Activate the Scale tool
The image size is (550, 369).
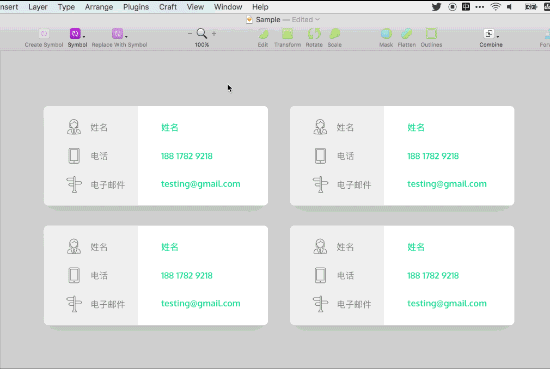coord(335,34)
